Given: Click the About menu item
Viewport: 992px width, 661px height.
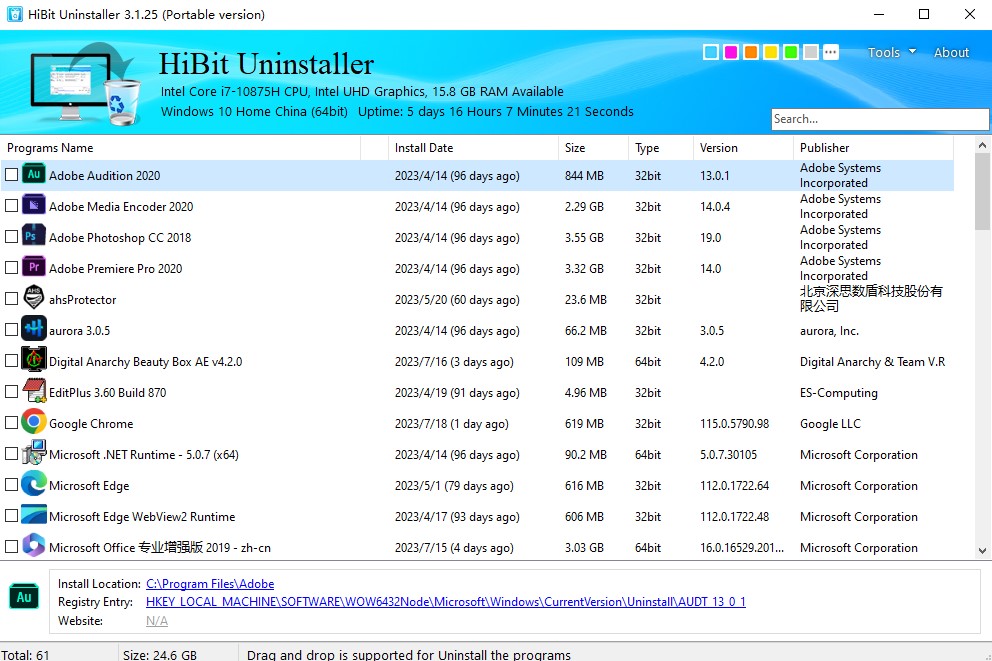Looking at the screenshot, I should [x=950, y=52].
